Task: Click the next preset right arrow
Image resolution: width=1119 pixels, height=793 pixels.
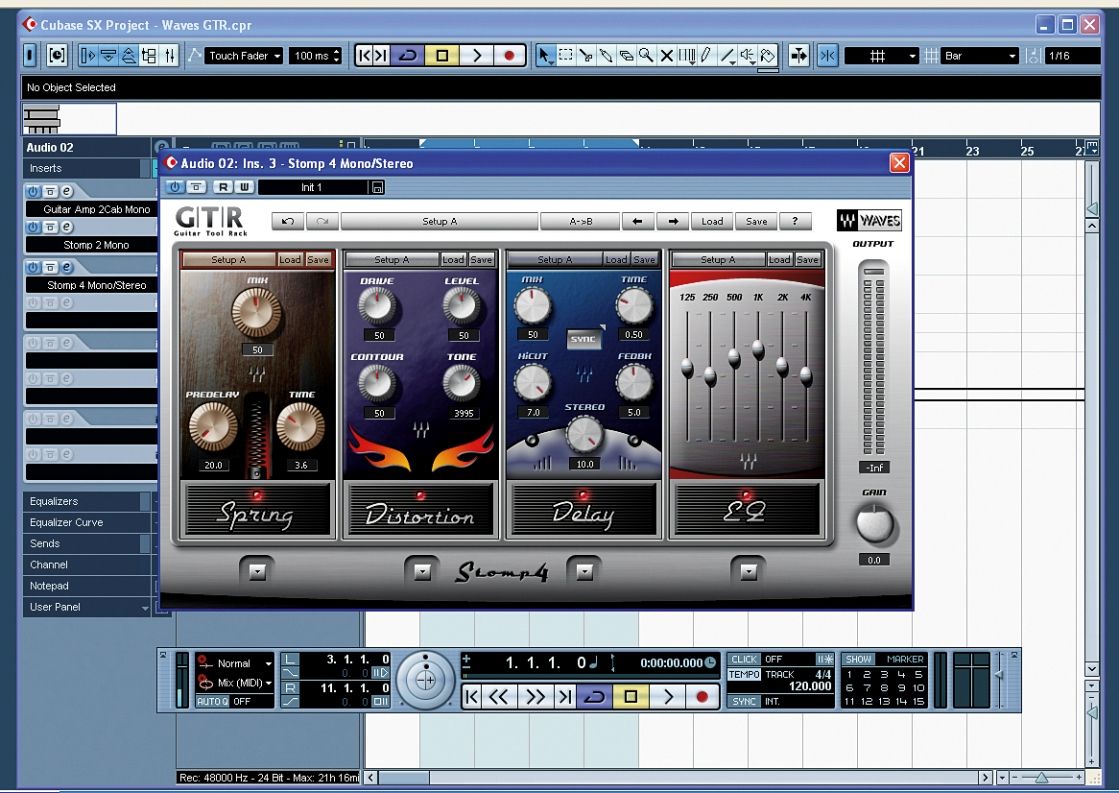Action: (672, 221)
